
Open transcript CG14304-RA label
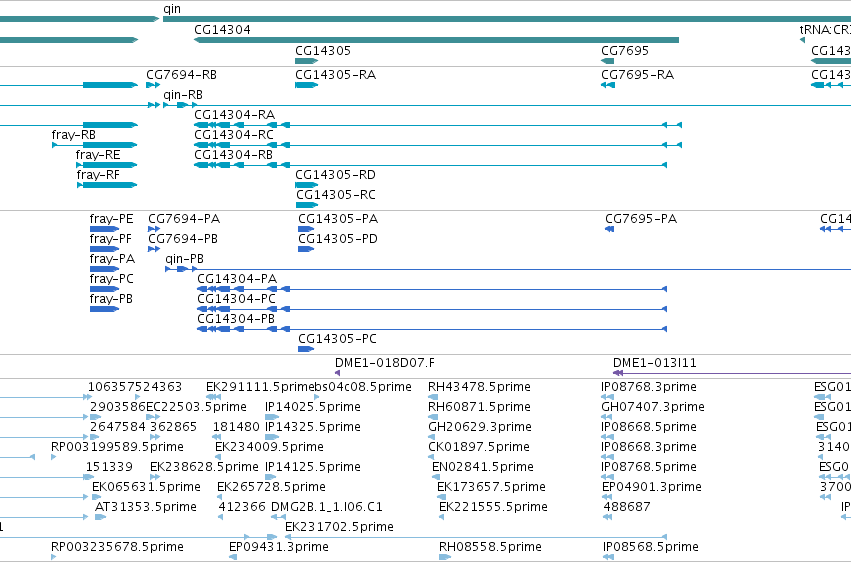coord(234,115)
